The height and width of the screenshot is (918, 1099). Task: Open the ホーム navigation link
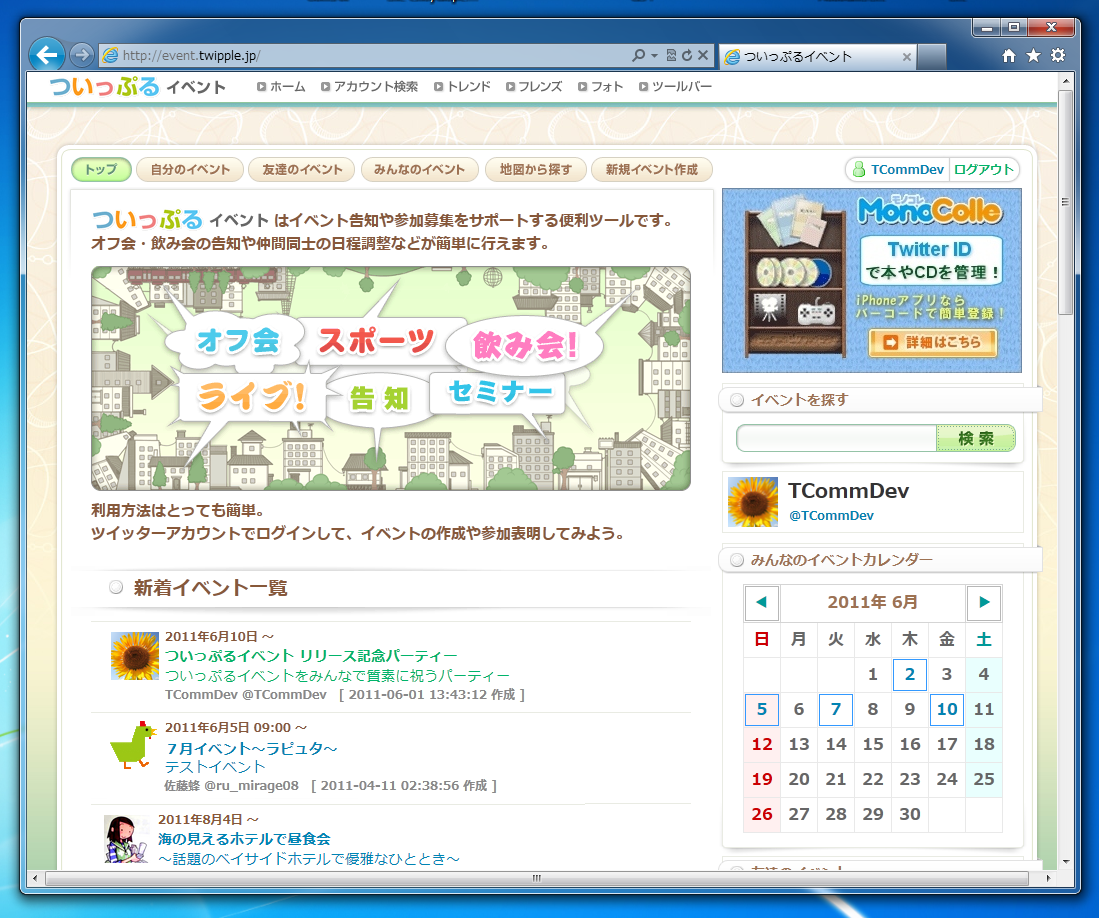coord(281,87)
